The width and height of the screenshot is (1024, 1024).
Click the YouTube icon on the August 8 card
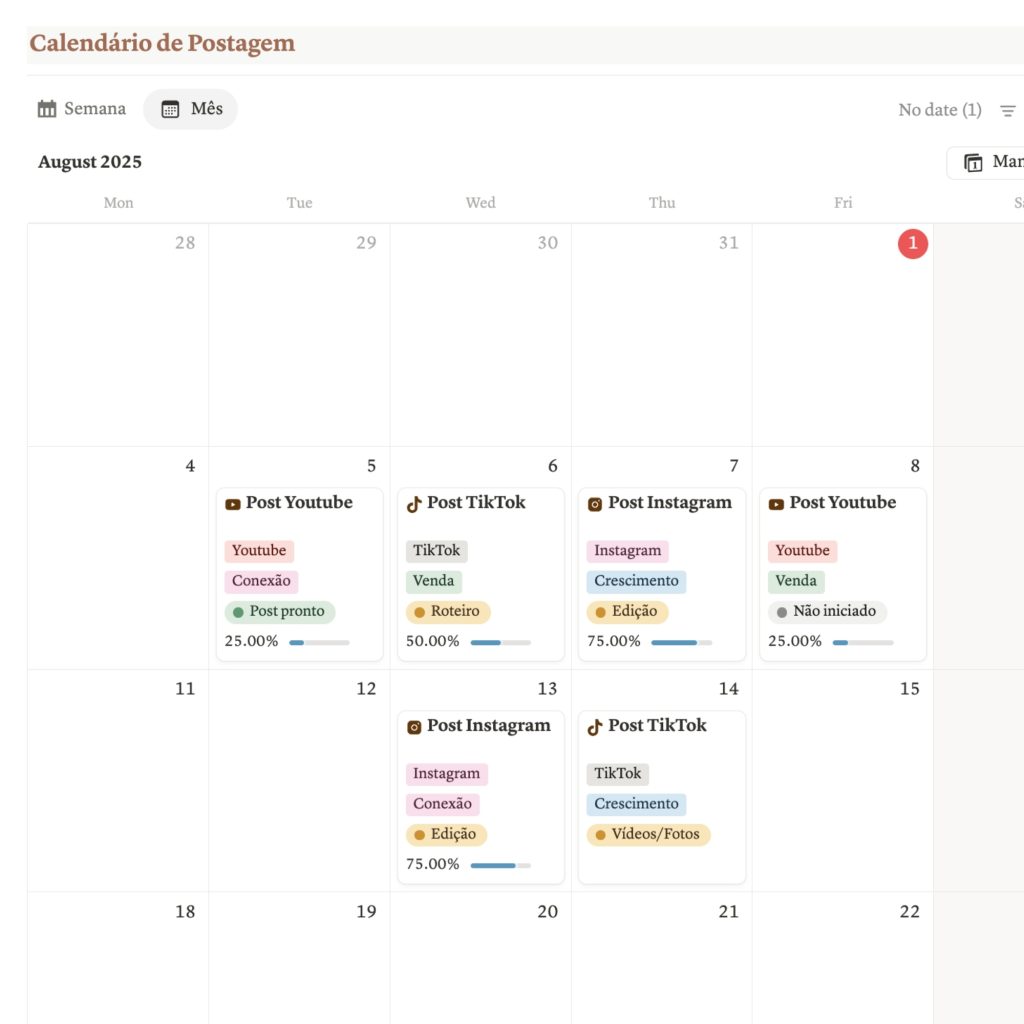click(777, 503)
